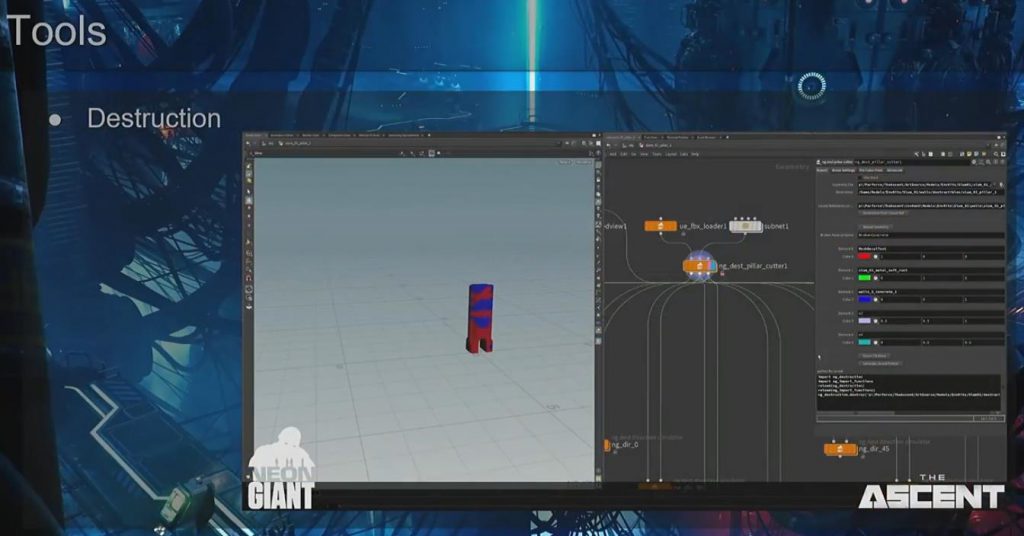Open the blue color swatch
Image resolution: width=1024 pixels, height=536 pixels.
(x=865, y=300)
